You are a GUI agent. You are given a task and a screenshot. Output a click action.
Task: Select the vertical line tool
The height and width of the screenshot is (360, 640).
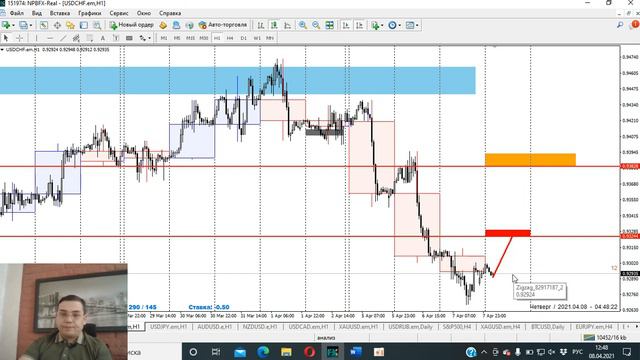pyautogui.click(x=36, y=38)
